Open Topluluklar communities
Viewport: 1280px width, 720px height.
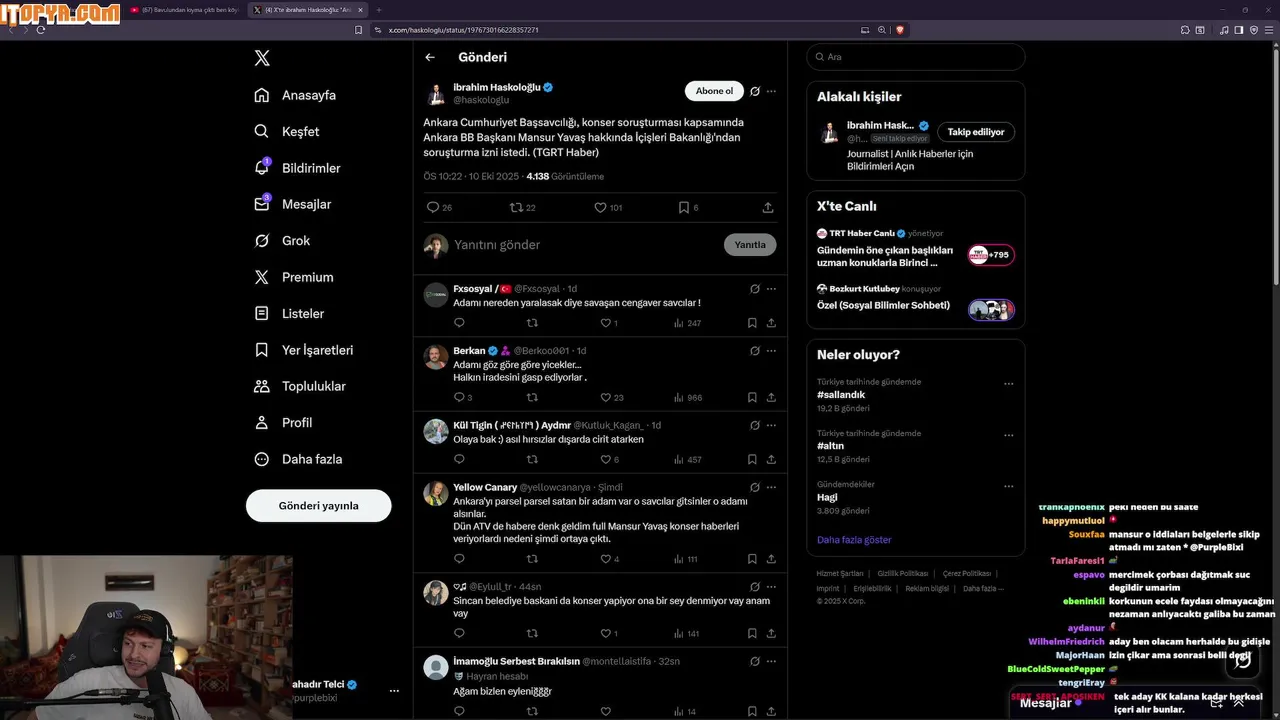pos(300,386)
